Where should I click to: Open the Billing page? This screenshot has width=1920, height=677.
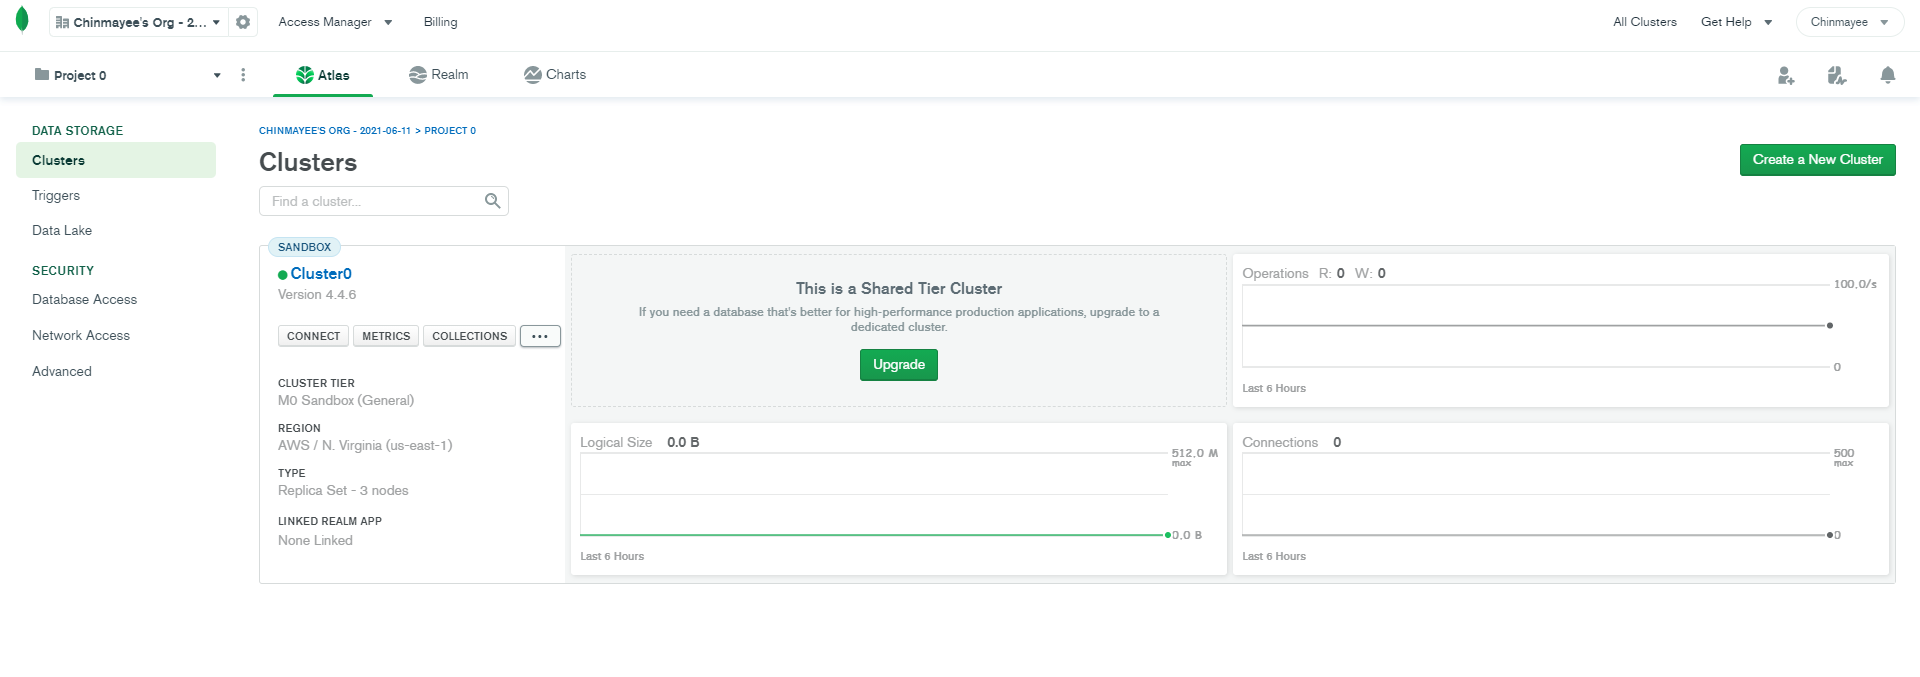(440, 22)
